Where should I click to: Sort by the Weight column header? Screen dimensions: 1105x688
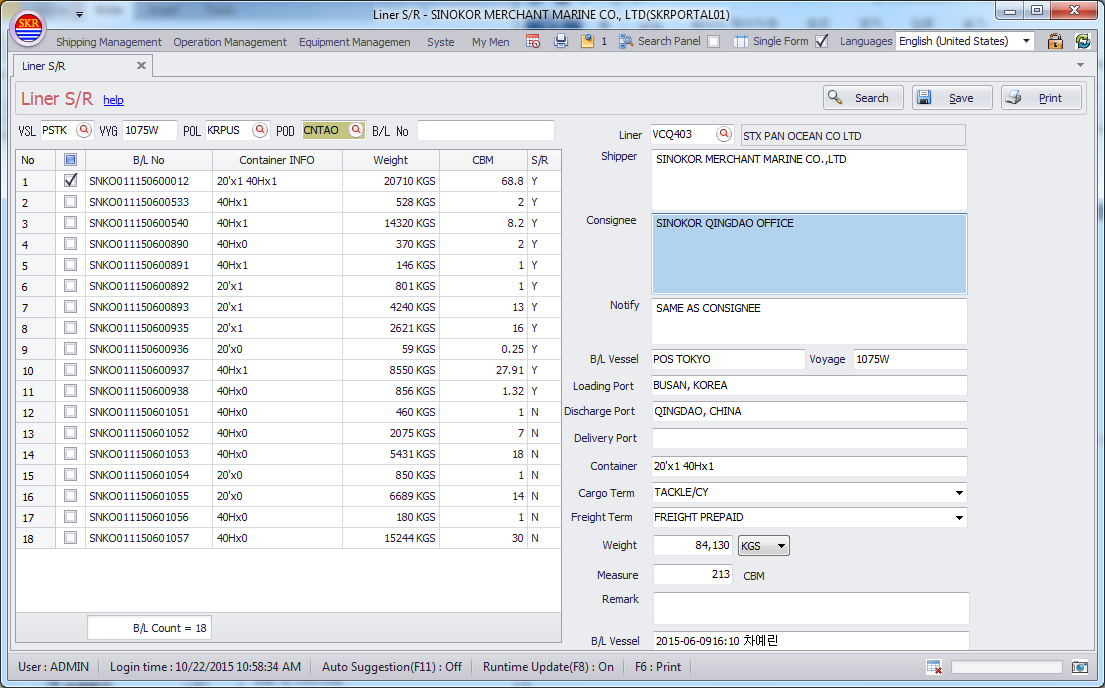coord(390,160)
